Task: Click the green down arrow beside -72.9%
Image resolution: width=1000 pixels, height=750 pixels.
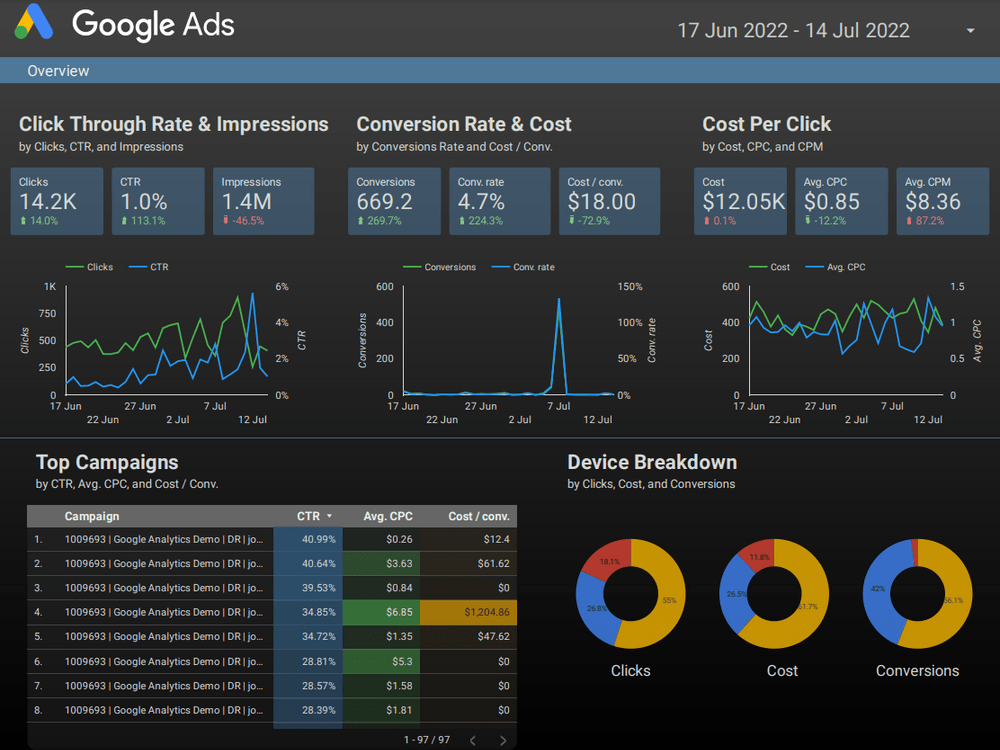Action: click(571, 220)
